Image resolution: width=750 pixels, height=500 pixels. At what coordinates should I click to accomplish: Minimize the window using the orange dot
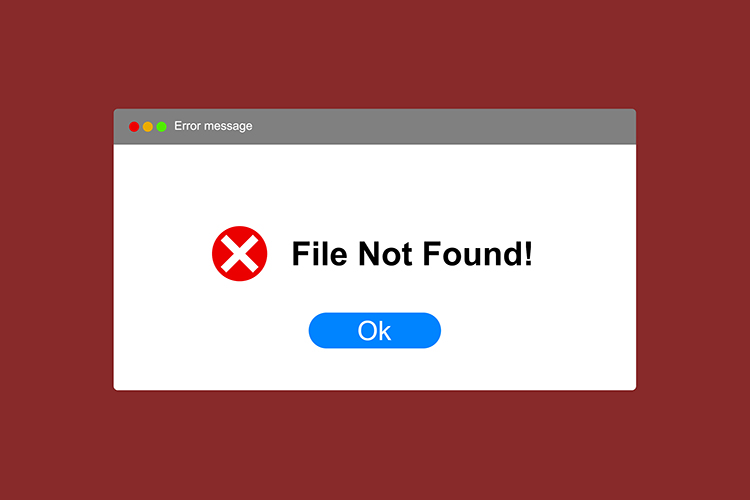148,126
